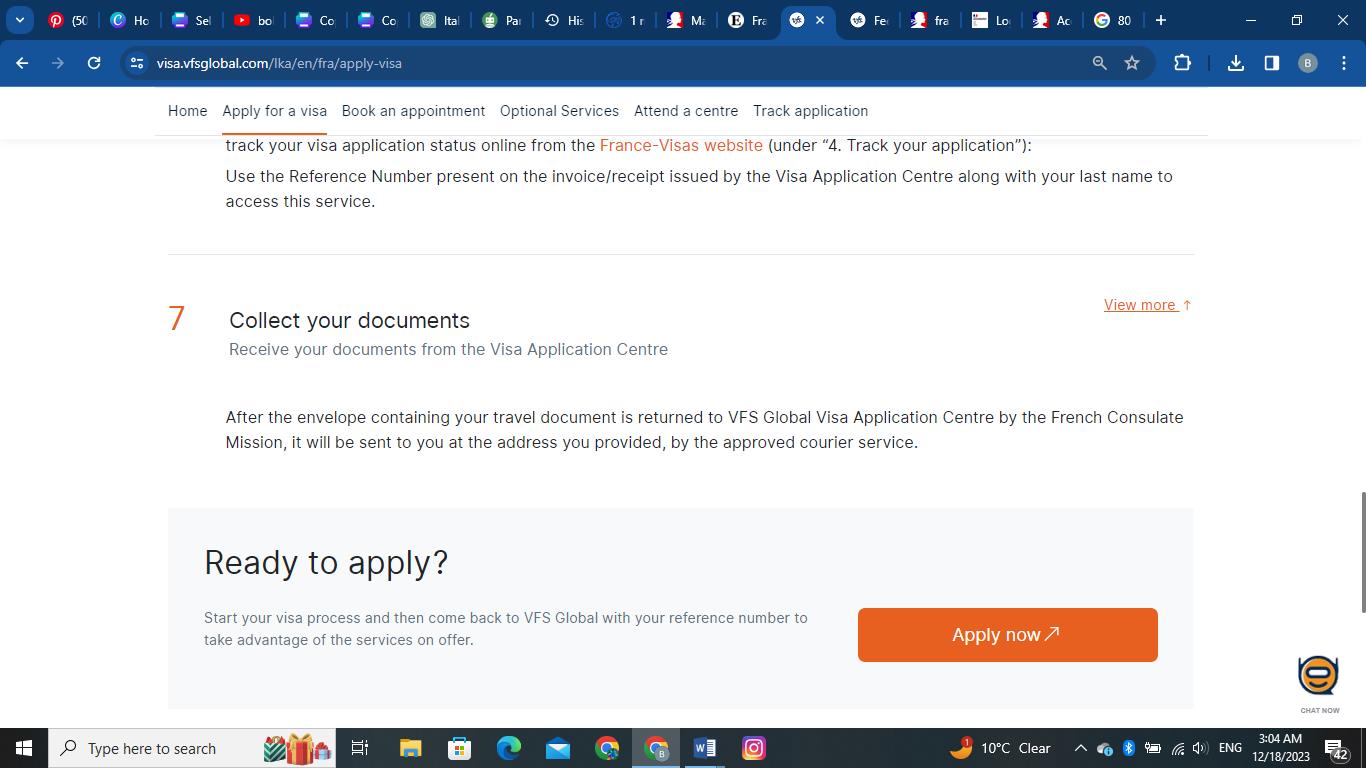Bookmark this page with star icon
Screen dimensions: 1366x768
point(1132,63)
